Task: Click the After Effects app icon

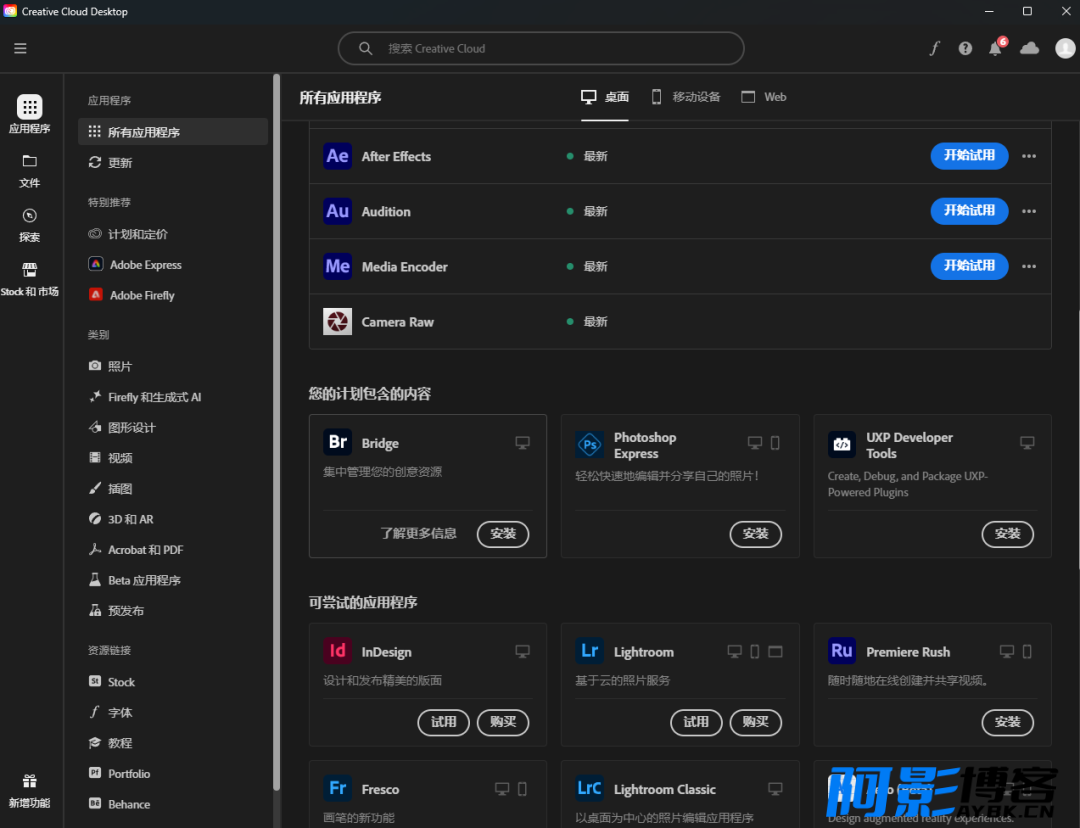Action: [x=337, y=156]
